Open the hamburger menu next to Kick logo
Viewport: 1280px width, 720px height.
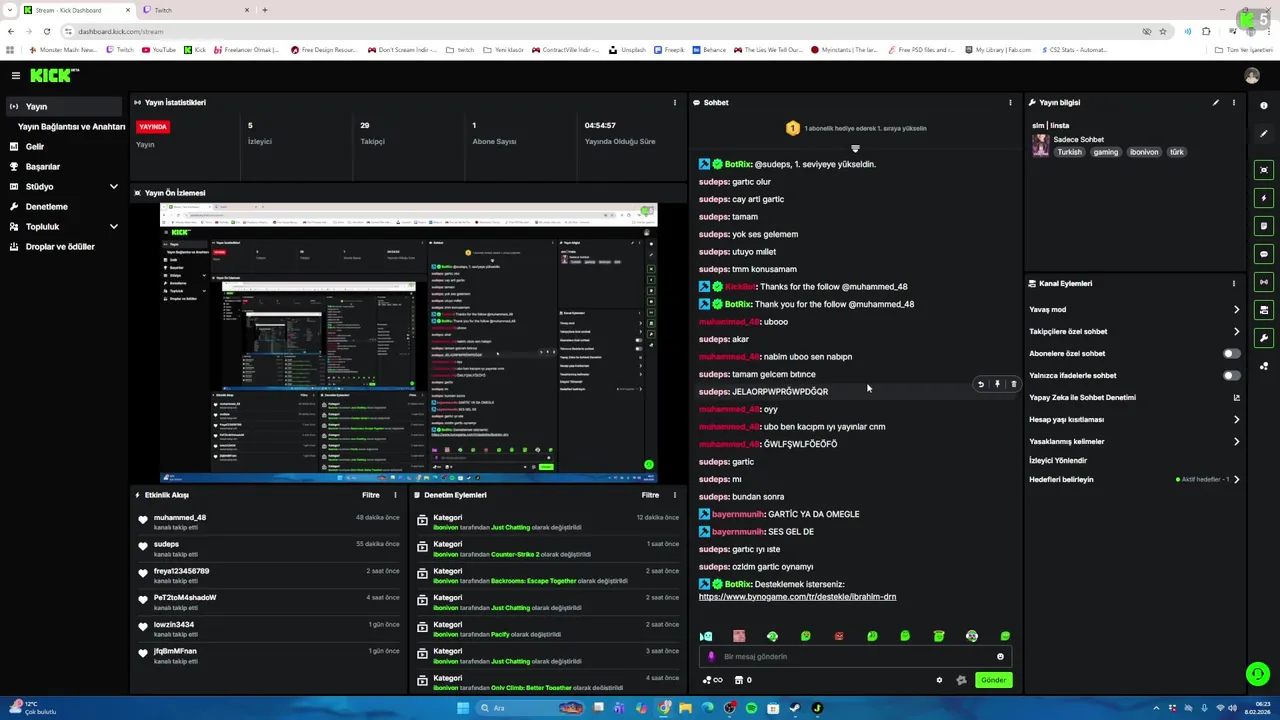point(16,75)
